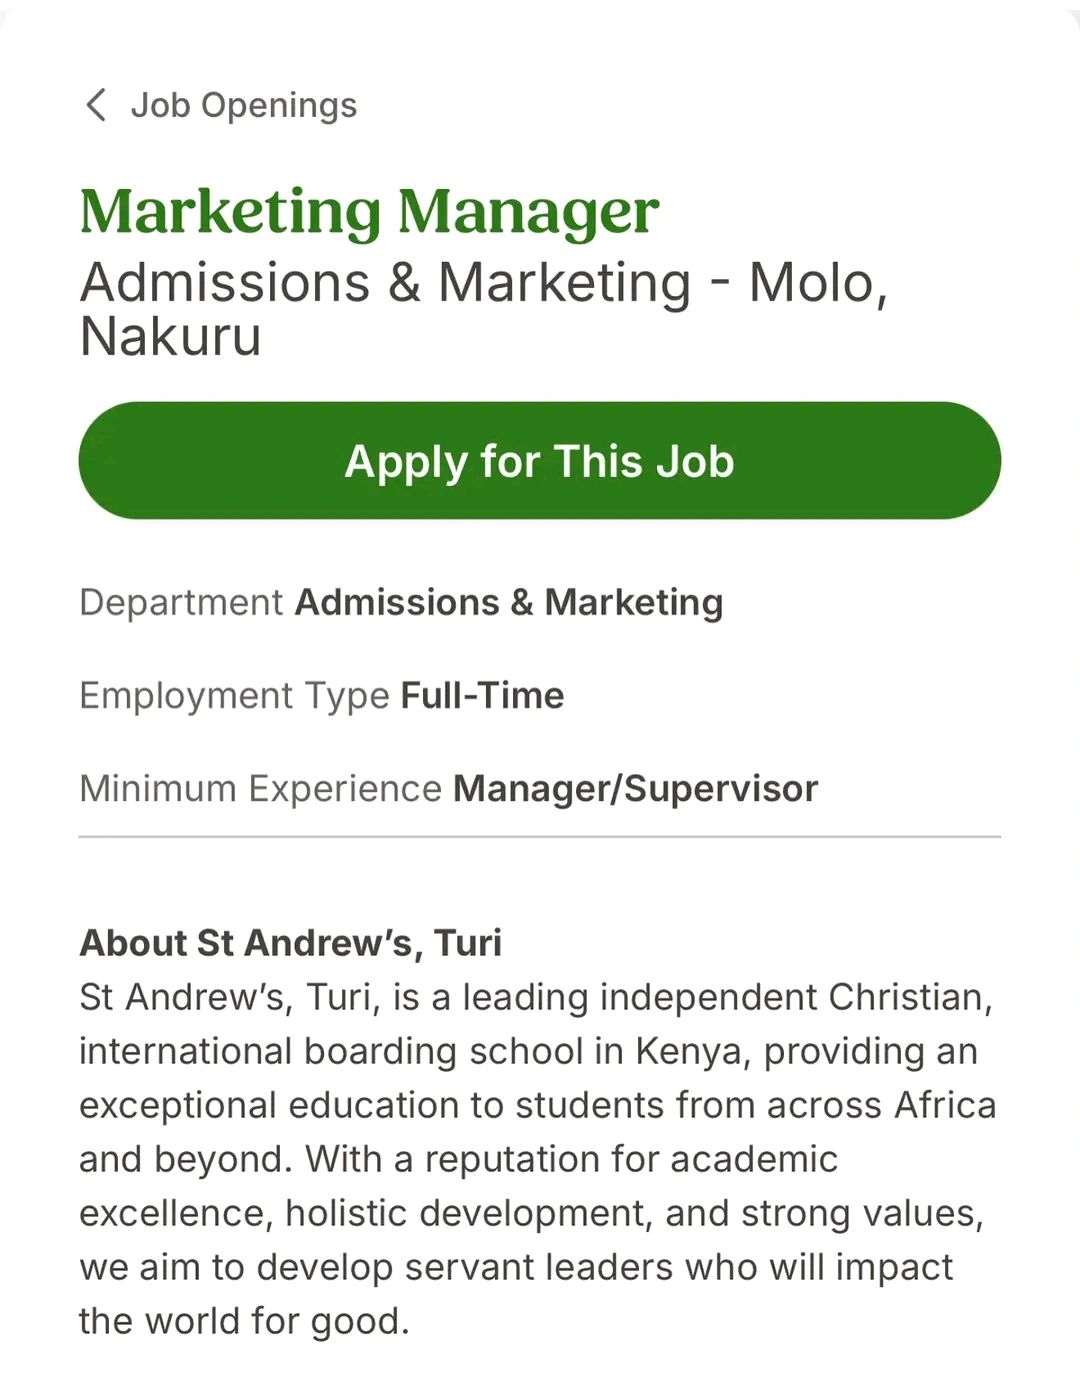Click the "holistic development, and strong values" line

[x=531, y=1213]
